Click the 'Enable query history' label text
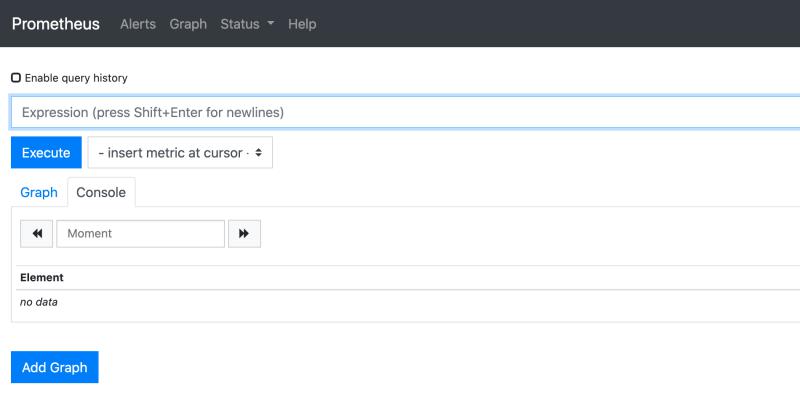Screen dimensions: 800x400 76,78
